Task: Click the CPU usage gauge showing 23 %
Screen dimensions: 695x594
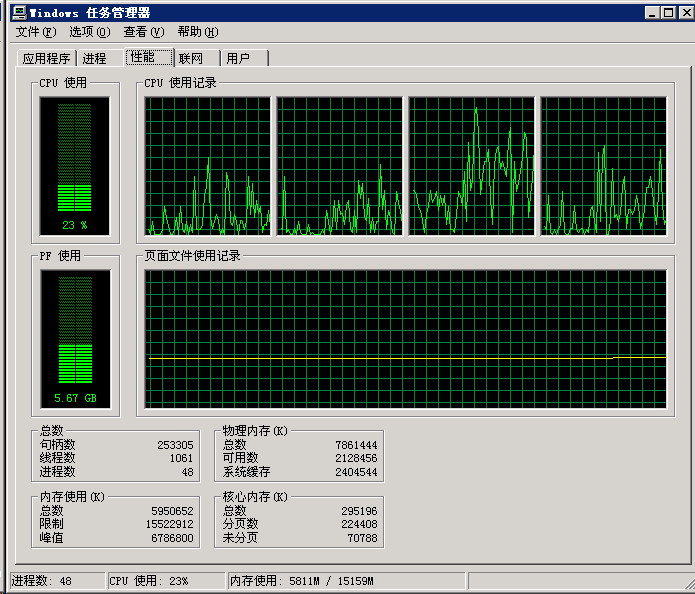Action: click(x=74, y=166)
